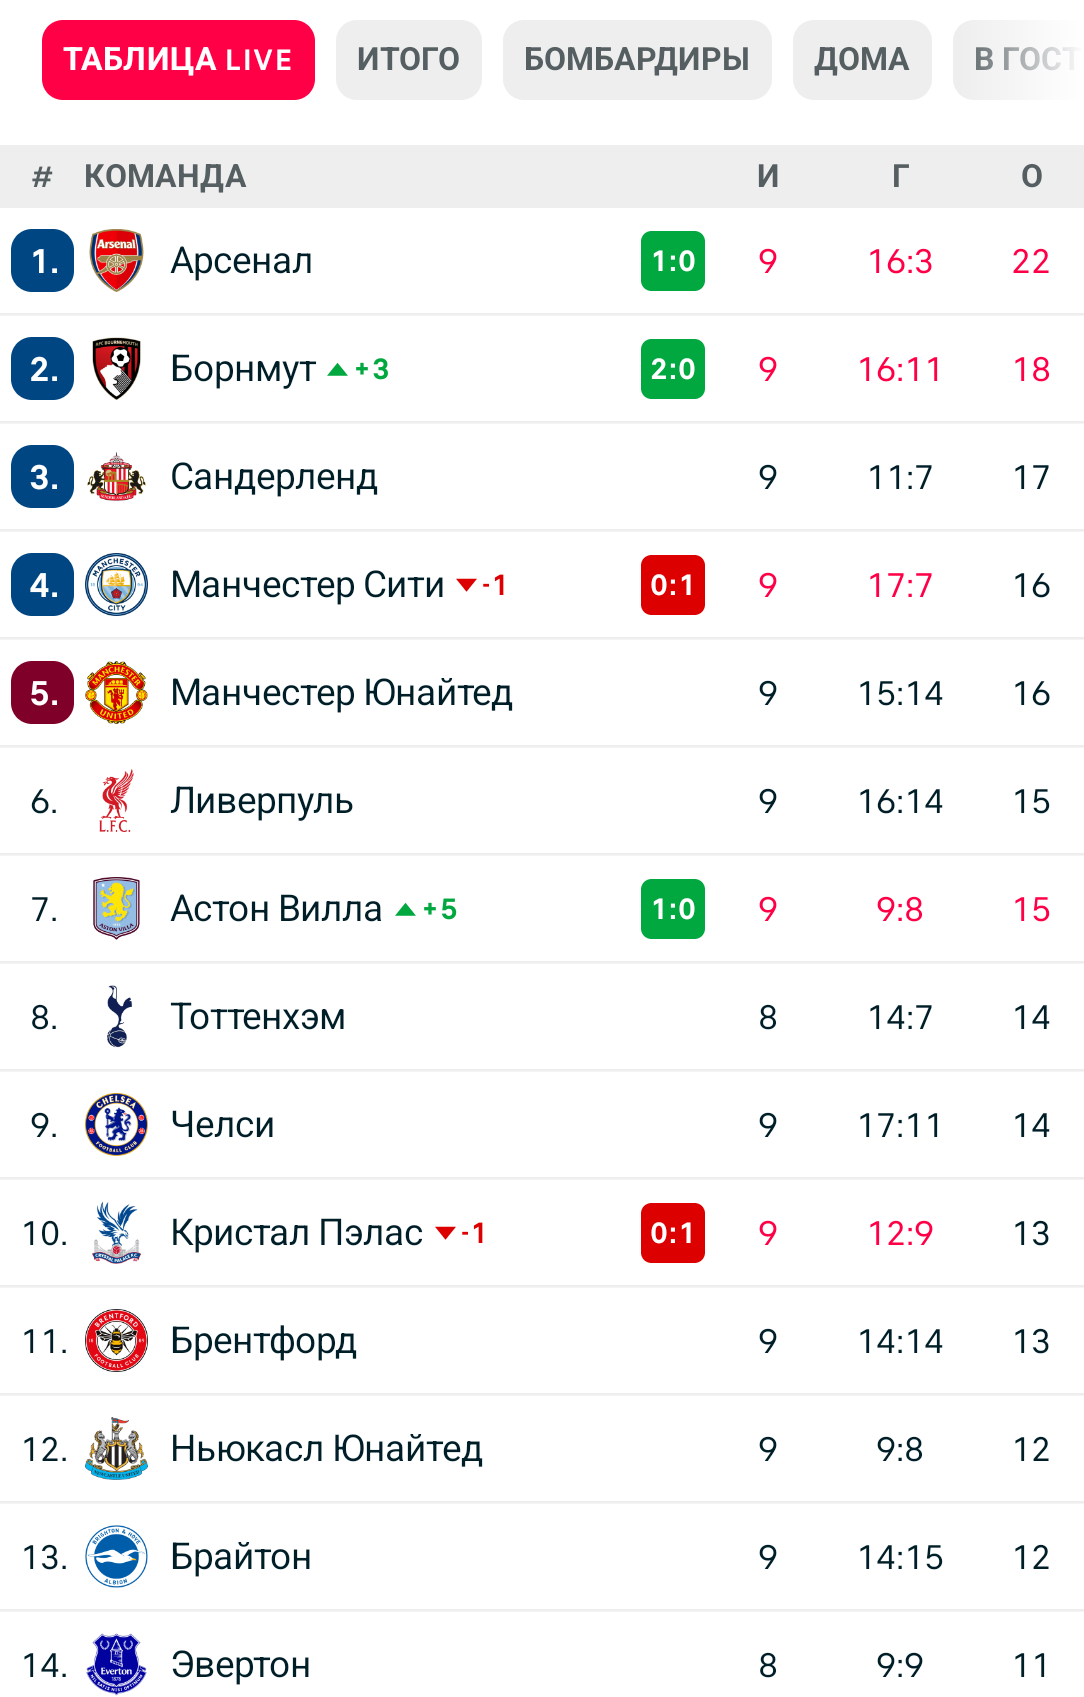Open Bournemouth's live 2:0 score badge
1084x1697 pixels.
[673, 369]
